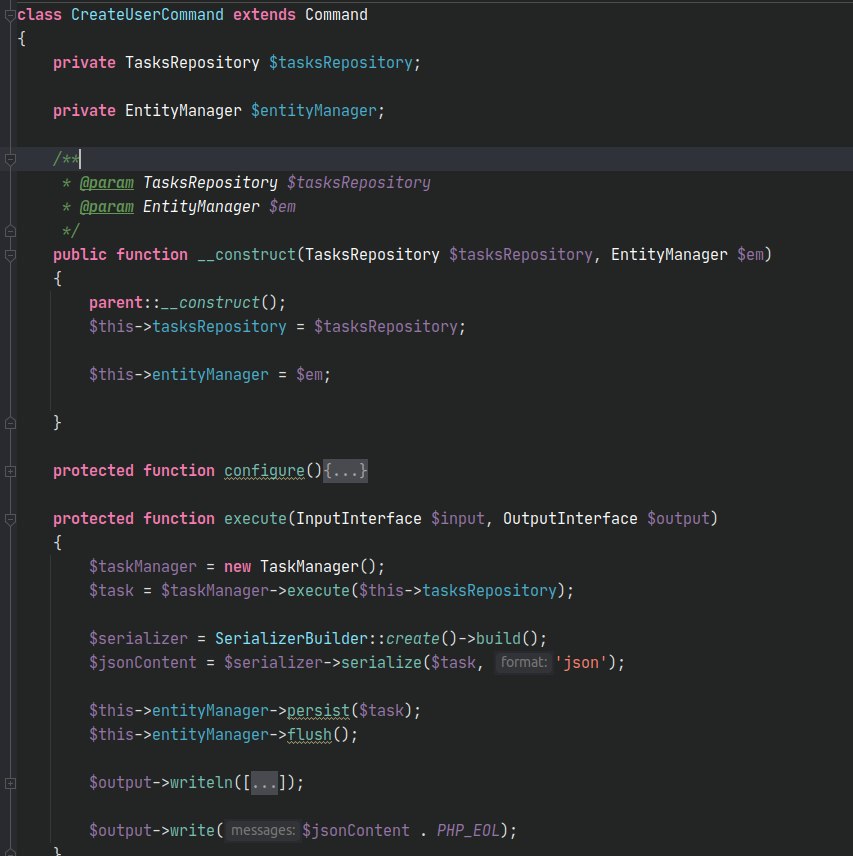Click the OutputInterface type hint
Screen dimensions: 853x856
pyautogui.click(x=570, y=519)
